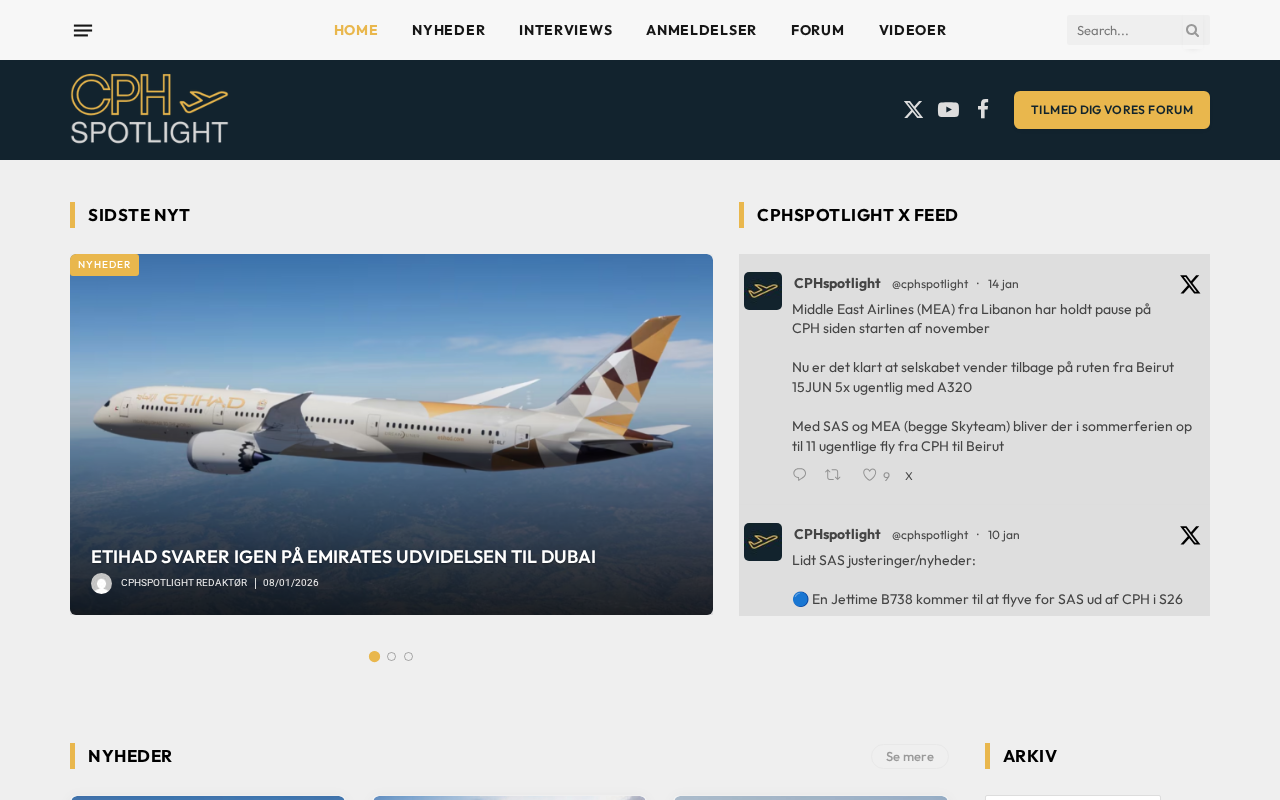Open the Etihad svarer igen article headline
1280x800 pixels.
click(x=343, y=557)
